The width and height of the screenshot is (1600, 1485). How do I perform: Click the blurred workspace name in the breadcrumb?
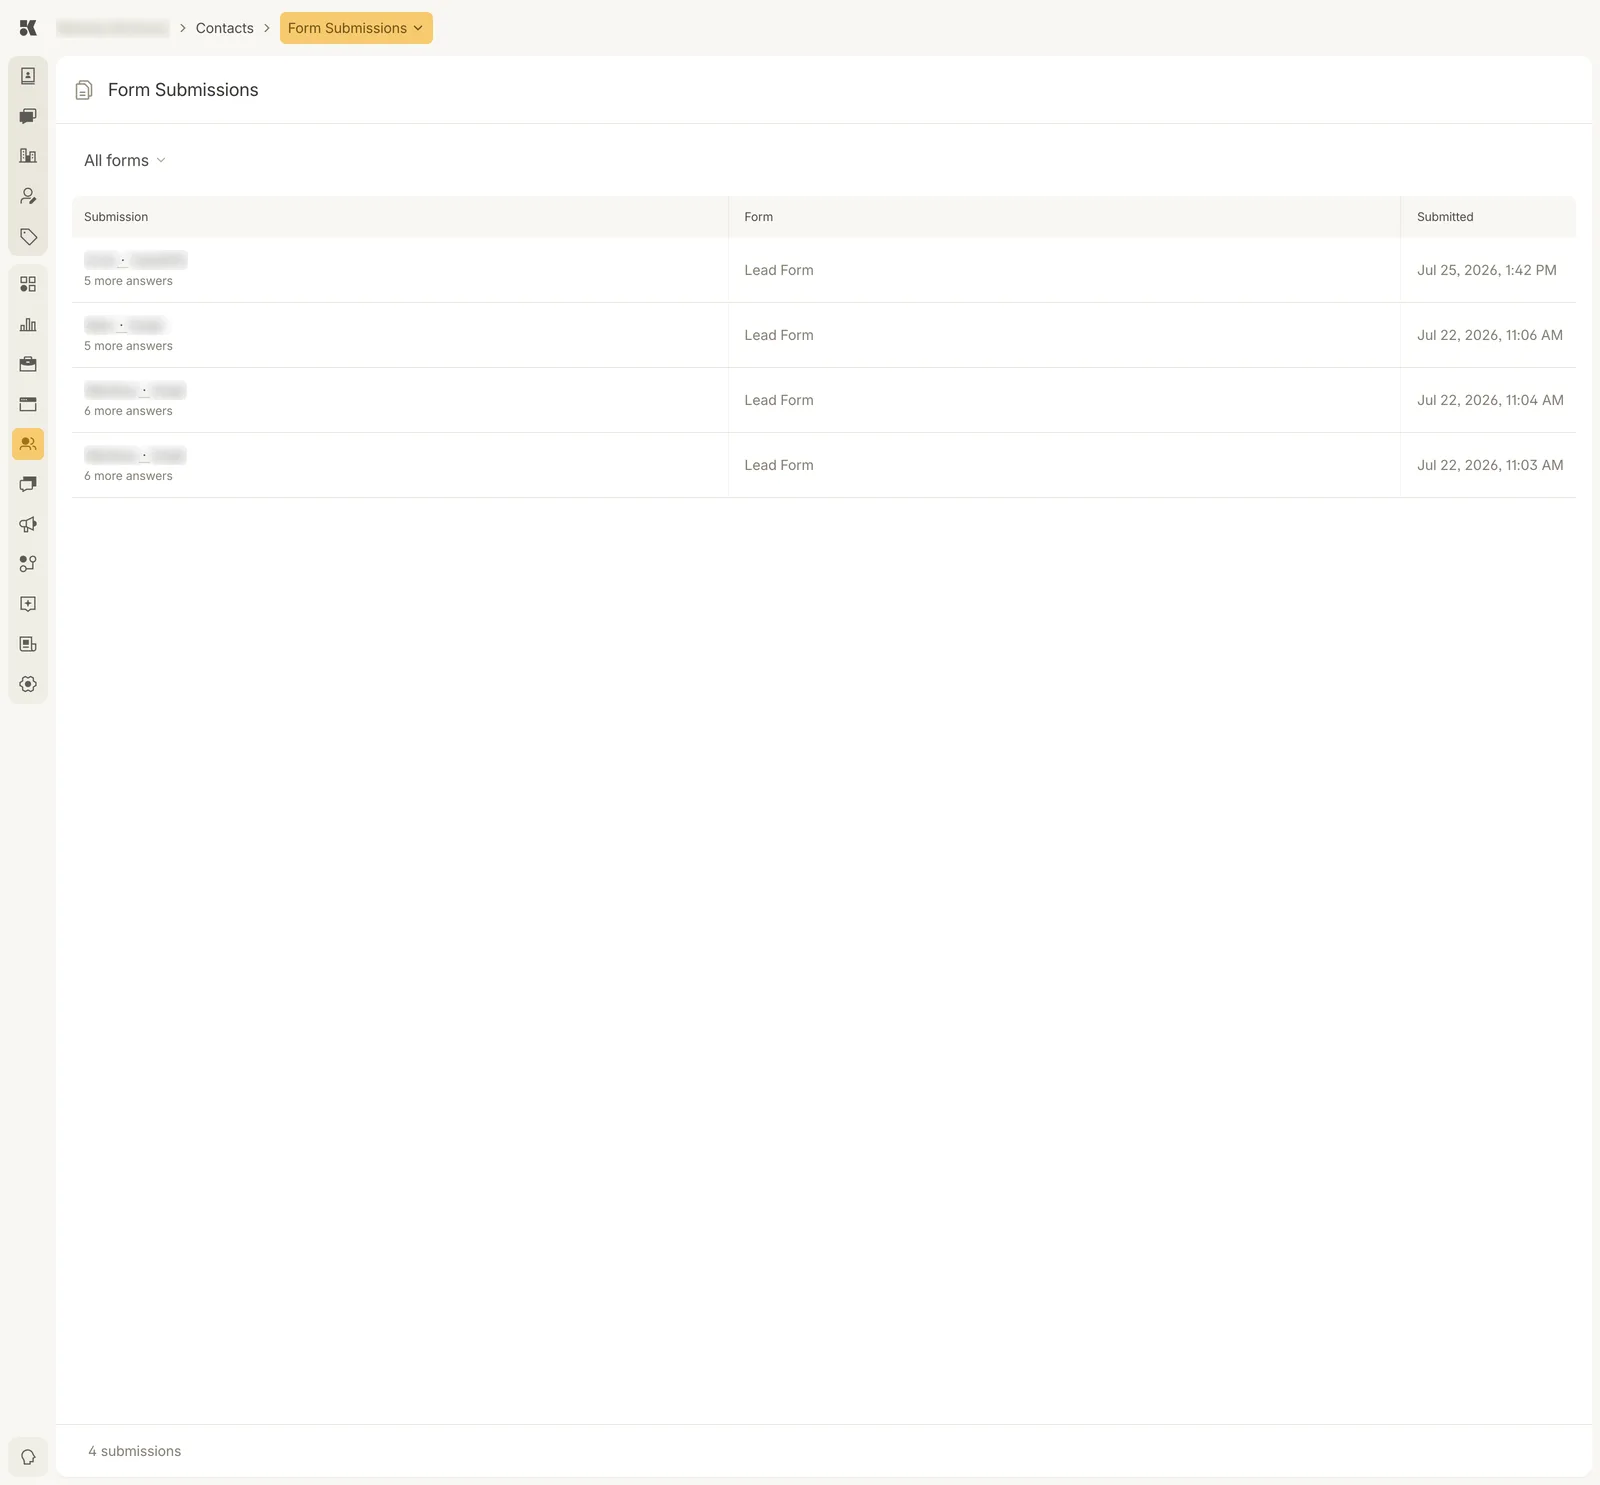point(113,28)
